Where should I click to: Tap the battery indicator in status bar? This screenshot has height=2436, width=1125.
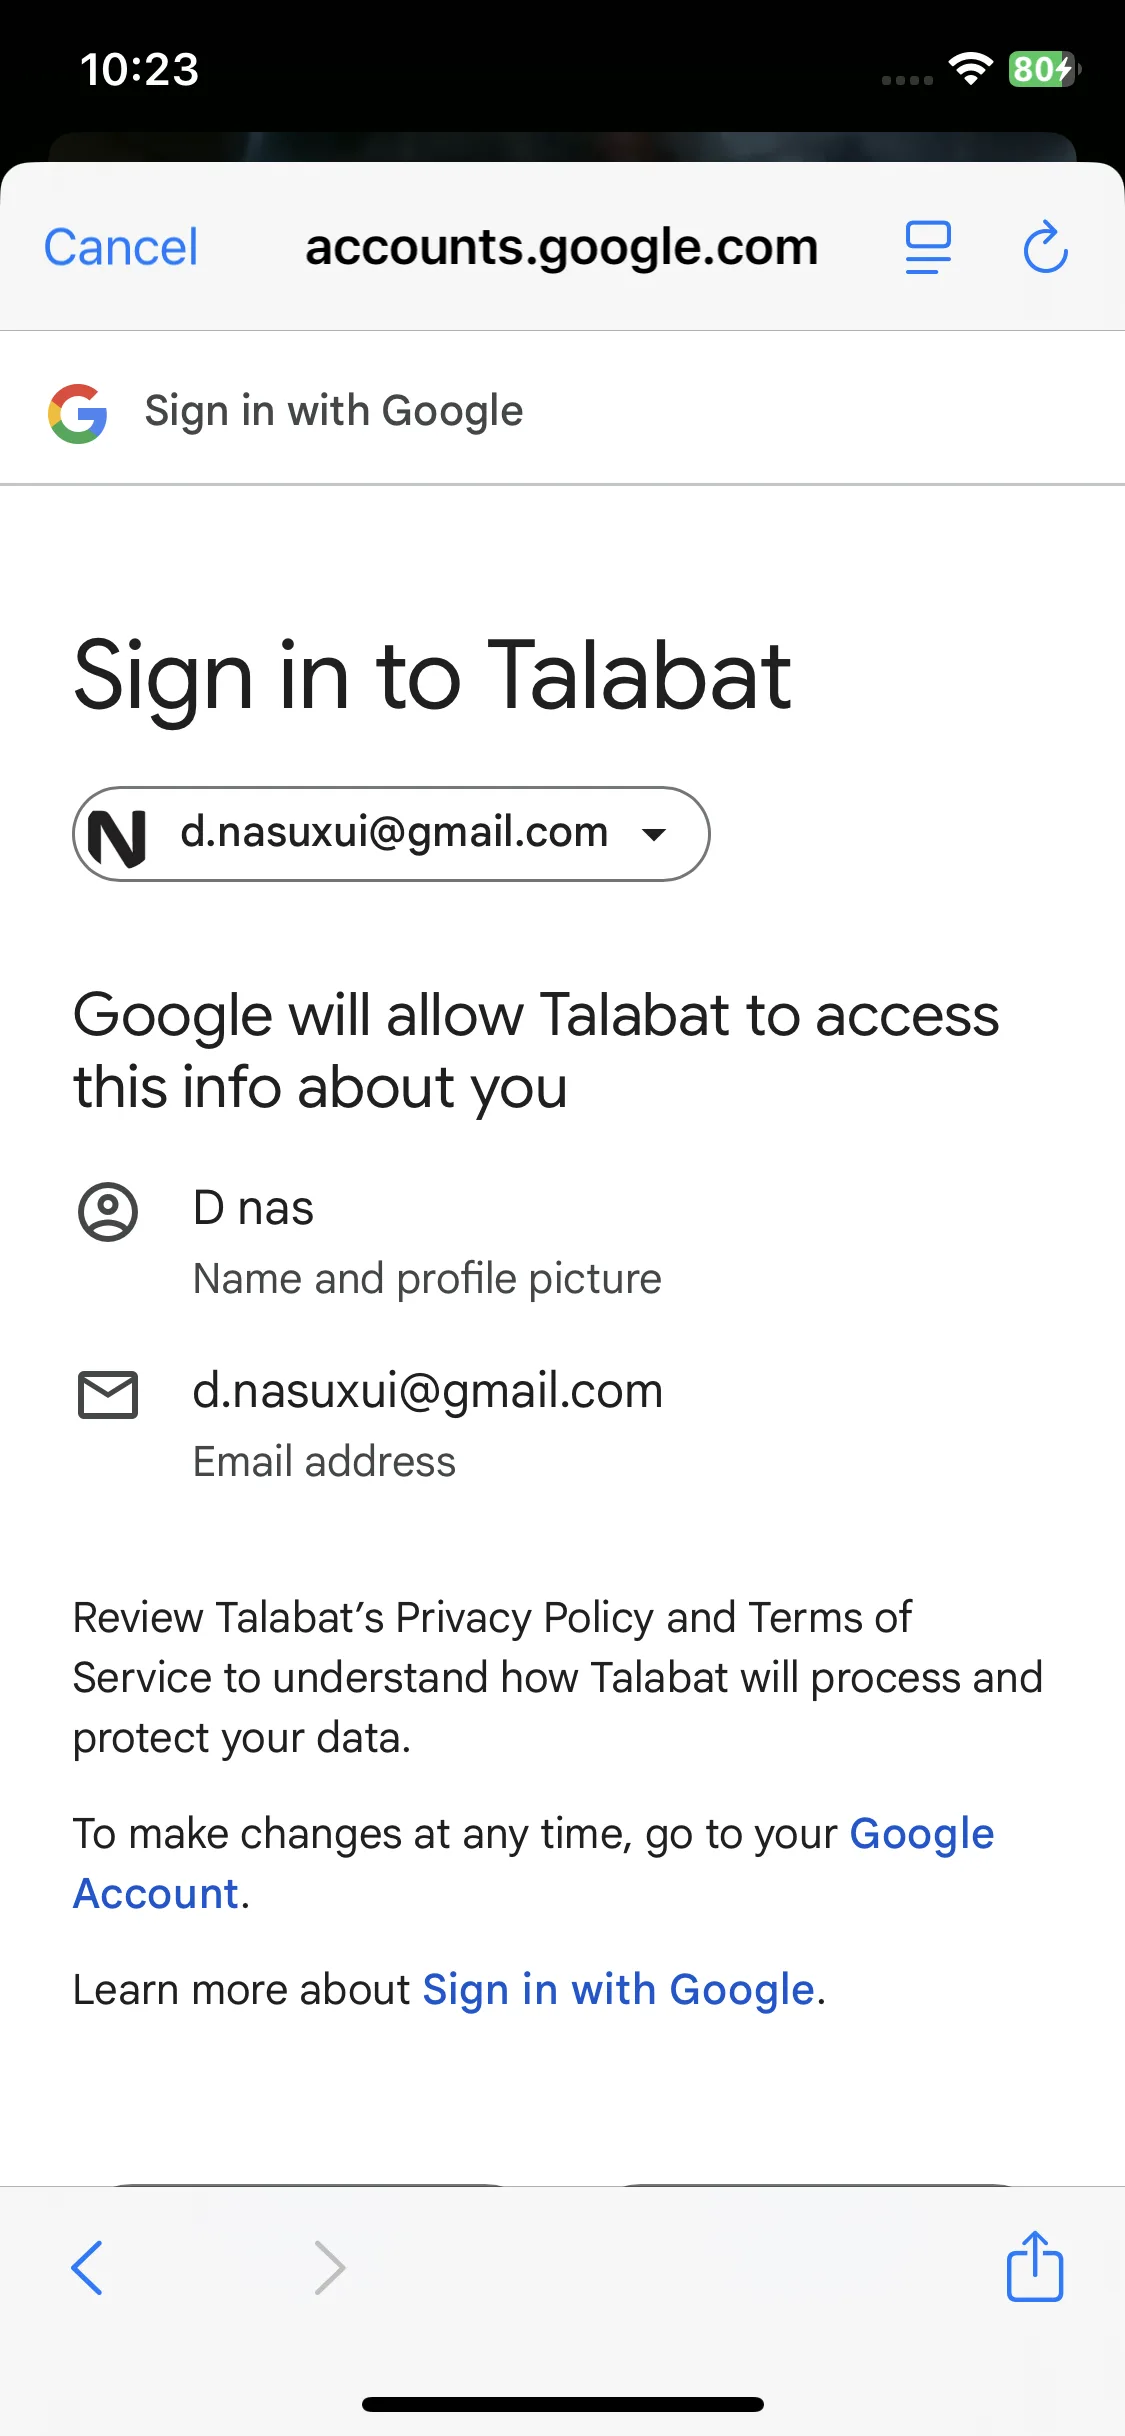tap(1043, 69)
